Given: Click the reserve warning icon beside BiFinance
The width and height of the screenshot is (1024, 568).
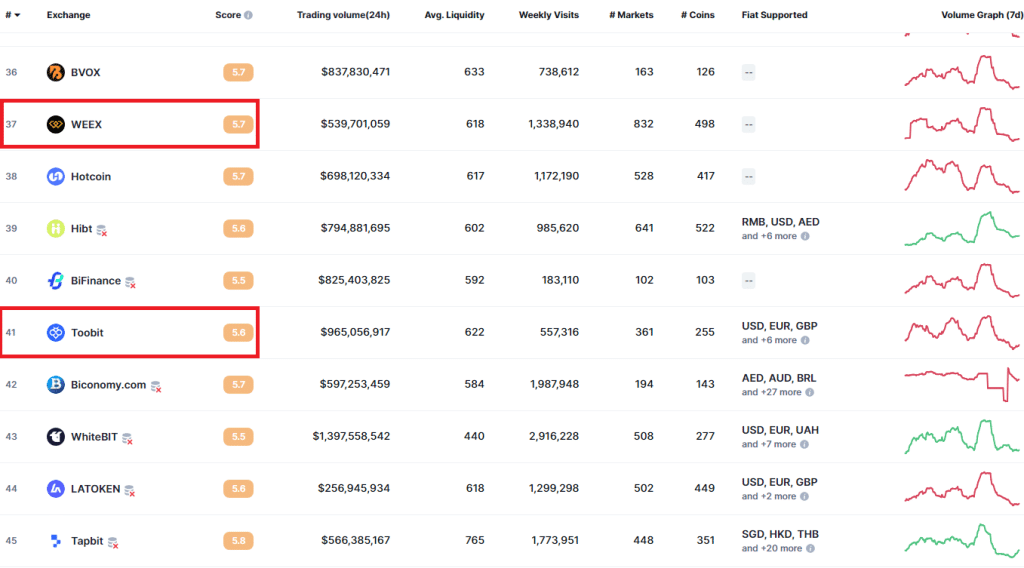Looking at the screenshot, I should [x=131, y=282].
